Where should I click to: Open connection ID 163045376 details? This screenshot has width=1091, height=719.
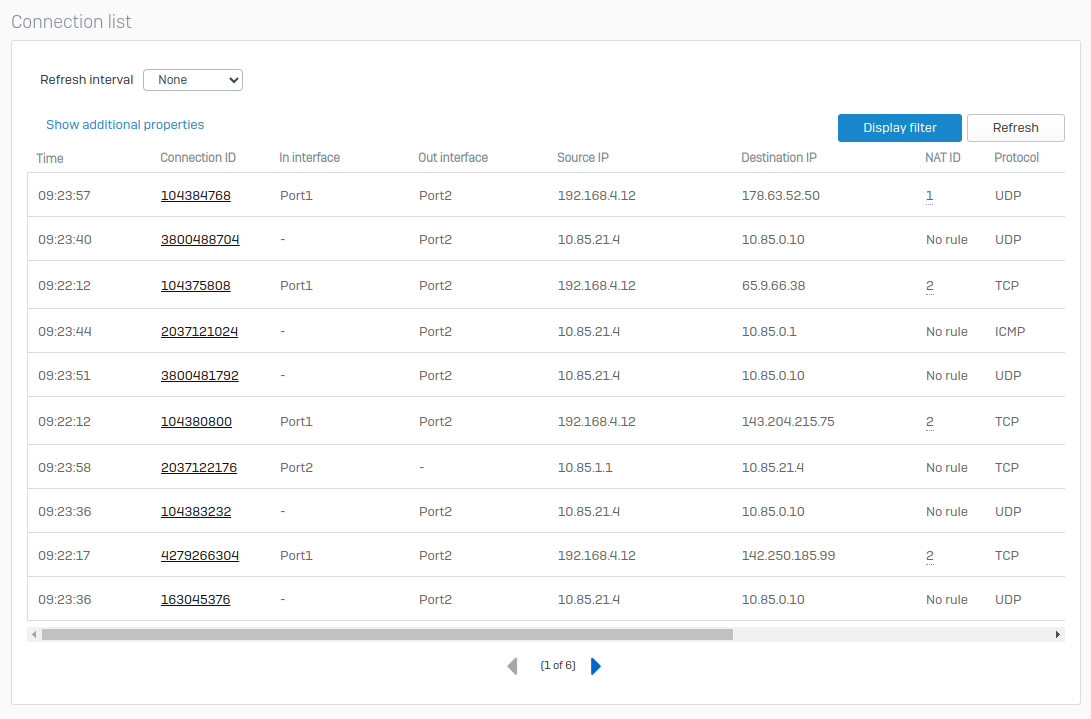coord(195,599)
